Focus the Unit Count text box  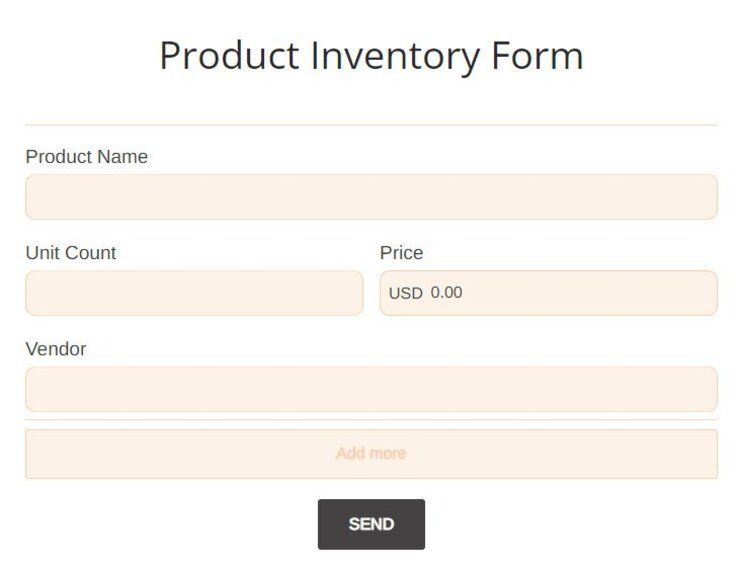pyautogui.click(x=194, y=293)
